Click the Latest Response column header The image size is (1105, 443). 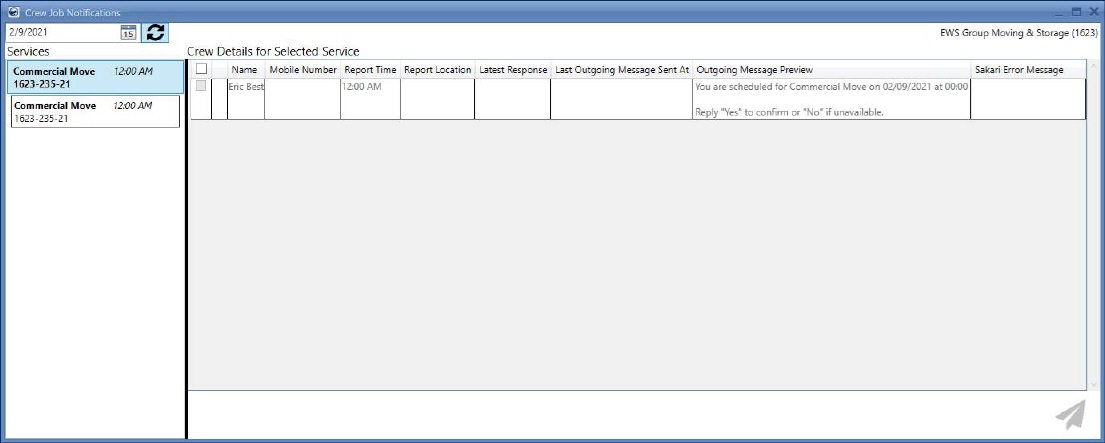click(512, 70)
